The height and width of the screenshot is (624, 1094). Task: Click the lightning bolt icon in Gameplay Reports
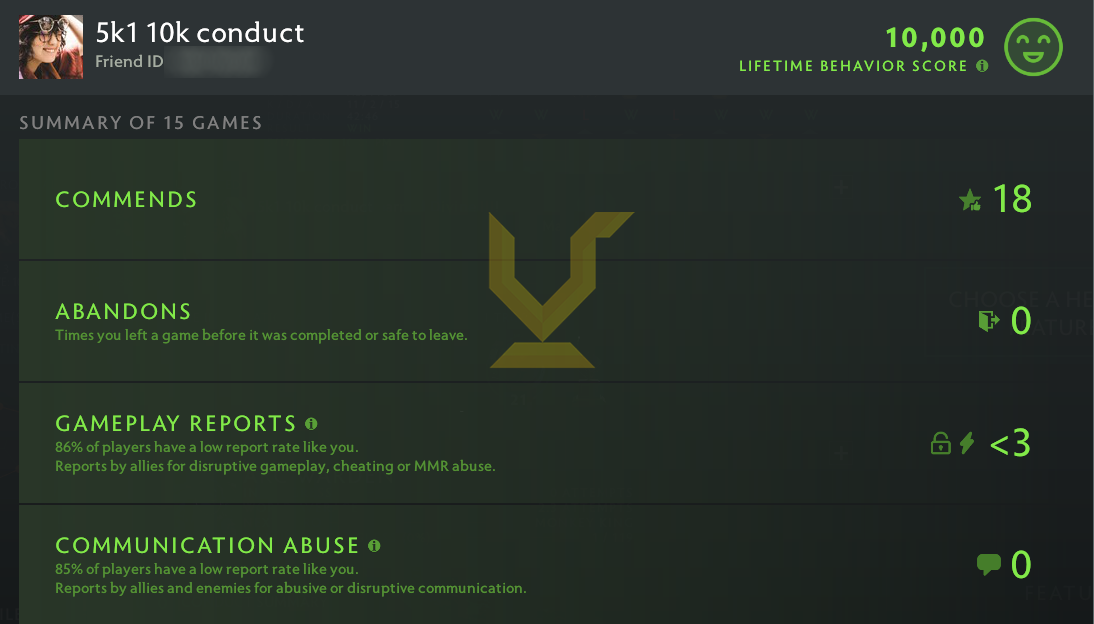[967, 443]
